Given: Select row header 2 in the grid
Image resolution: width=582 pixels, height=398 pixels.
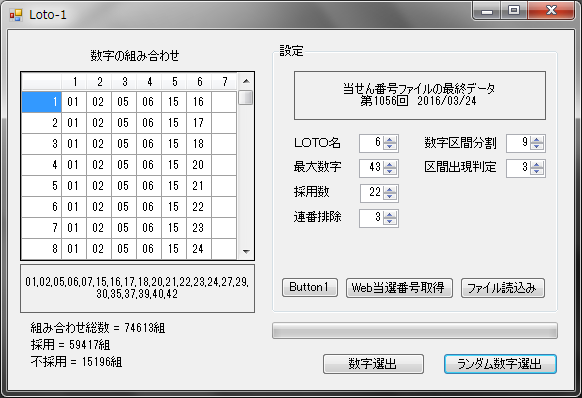Looking at the screenshot, I should [x=41, y=123].
